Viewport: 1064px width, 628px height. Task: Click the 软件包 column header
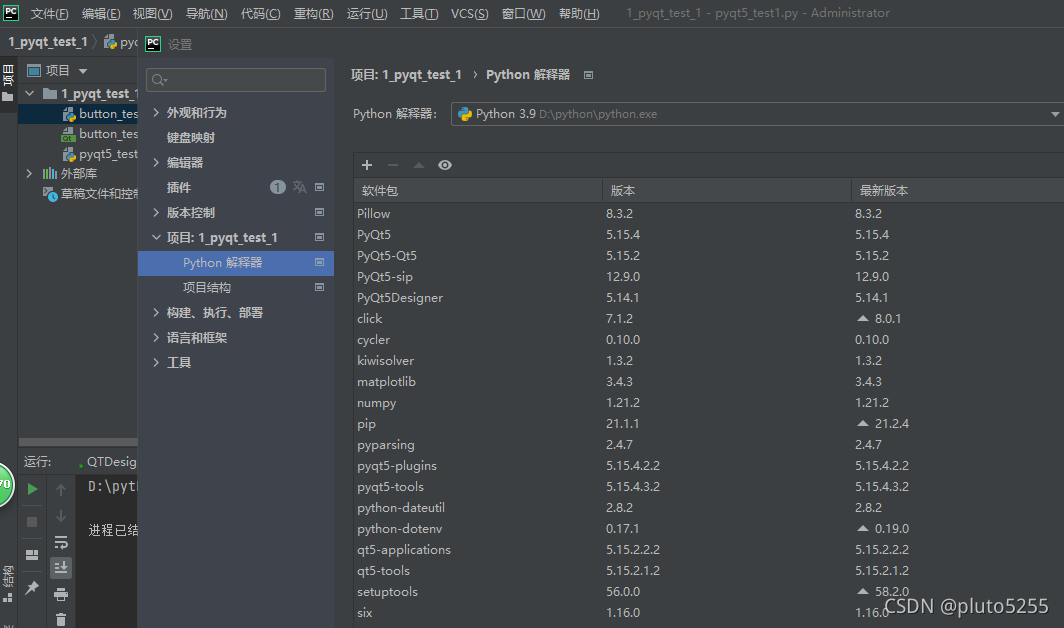478,191
